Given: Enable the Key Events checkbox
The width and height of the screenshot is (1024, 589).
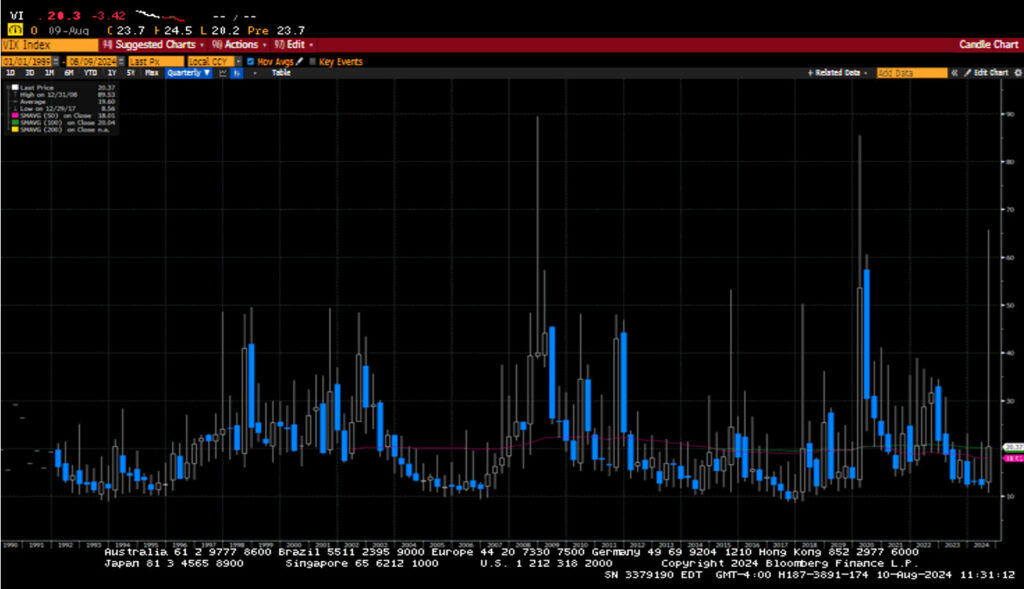Looking at the screenshot, I should [312, 62].
